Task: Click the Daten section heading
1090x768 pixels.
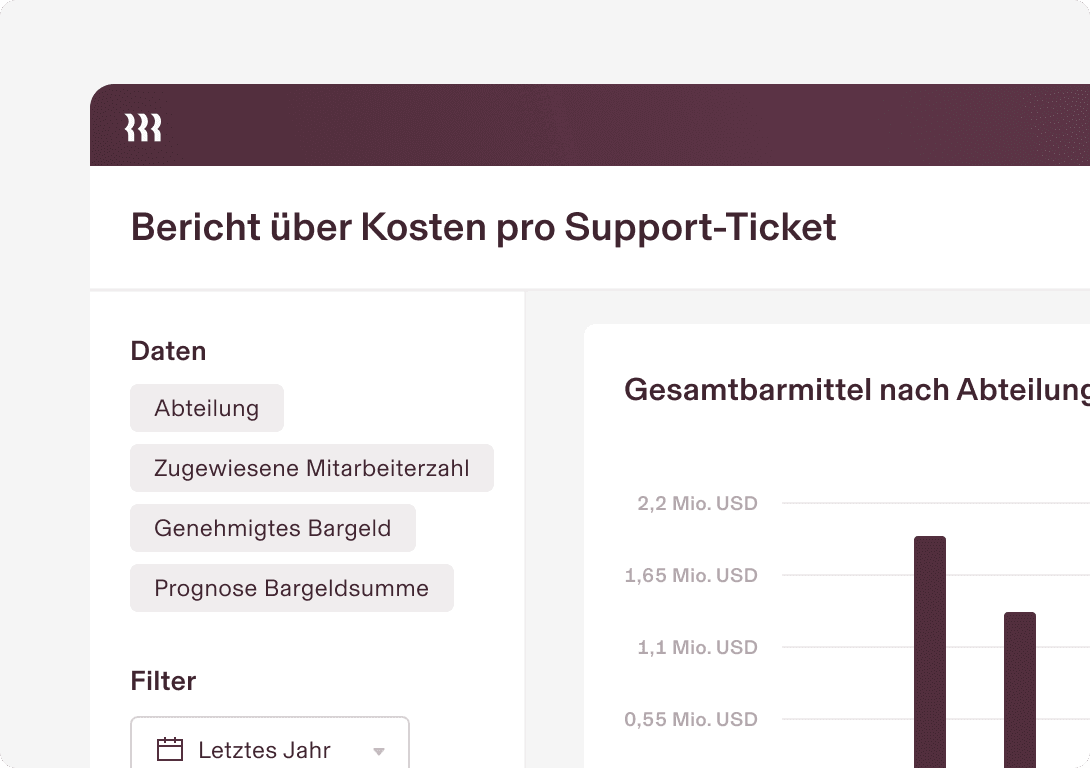Action: pyautogui.click(x=168, y=351)
